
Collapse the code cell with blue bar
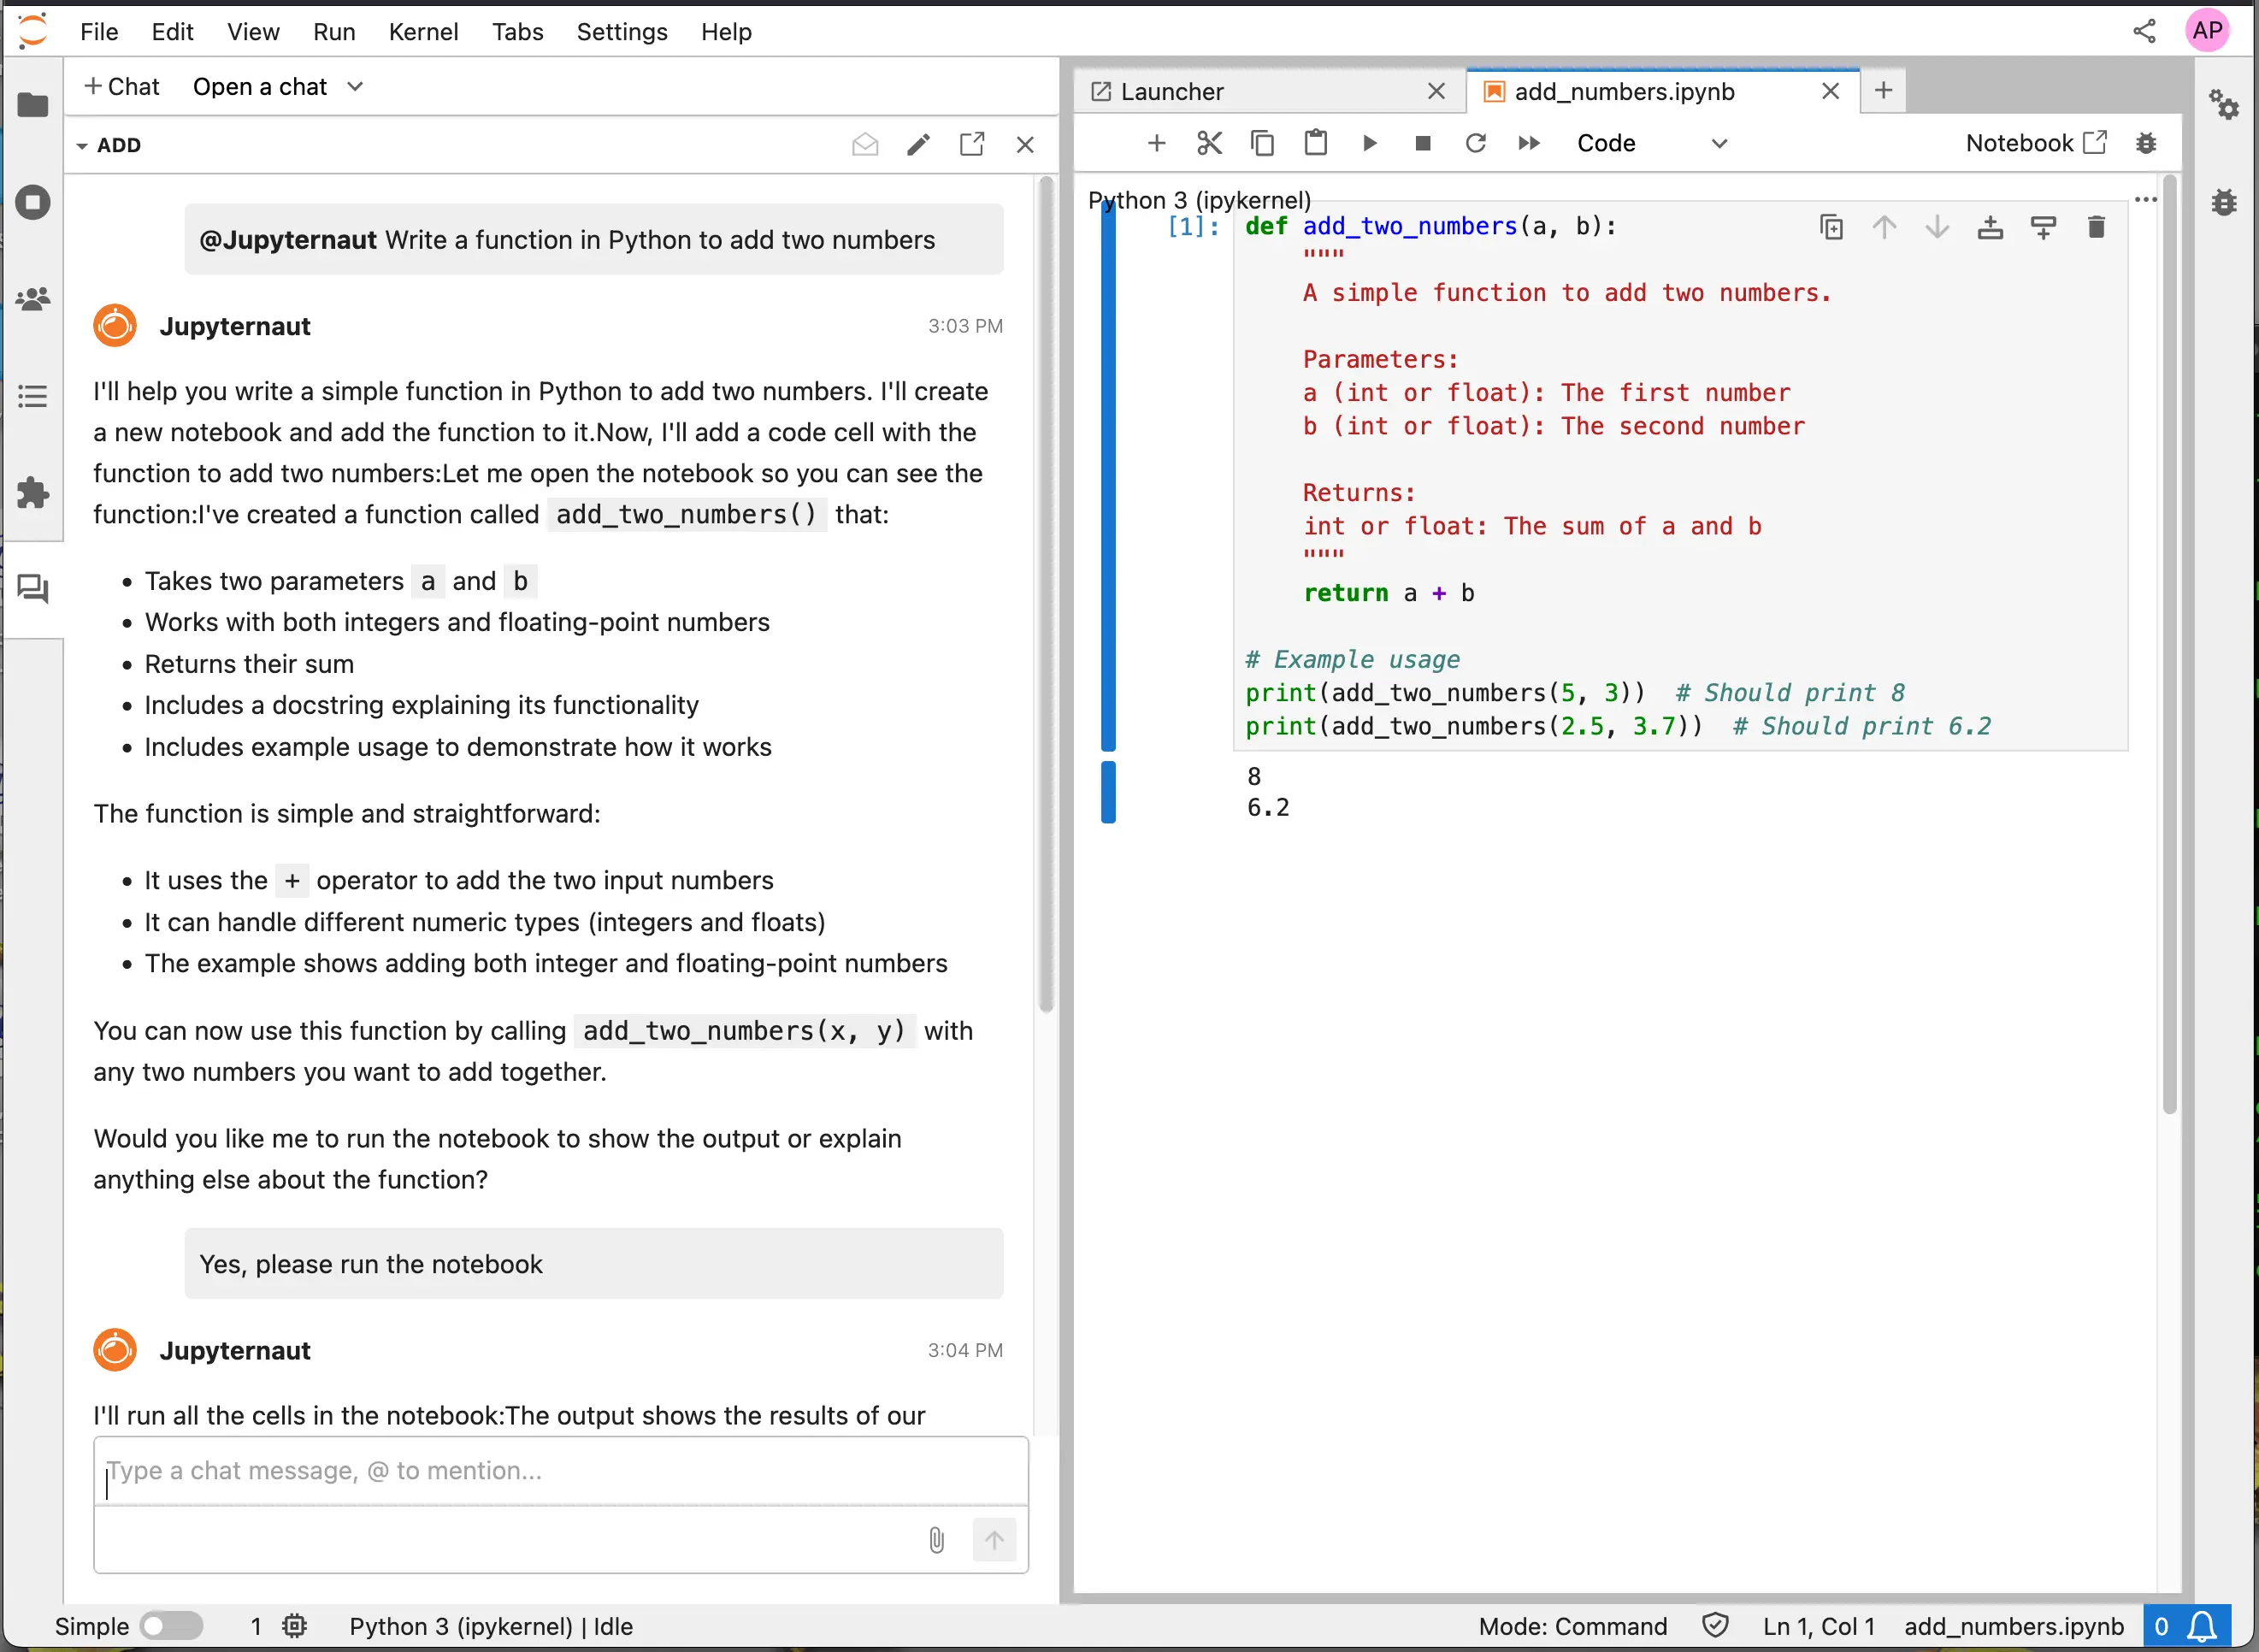(1108, 480)
